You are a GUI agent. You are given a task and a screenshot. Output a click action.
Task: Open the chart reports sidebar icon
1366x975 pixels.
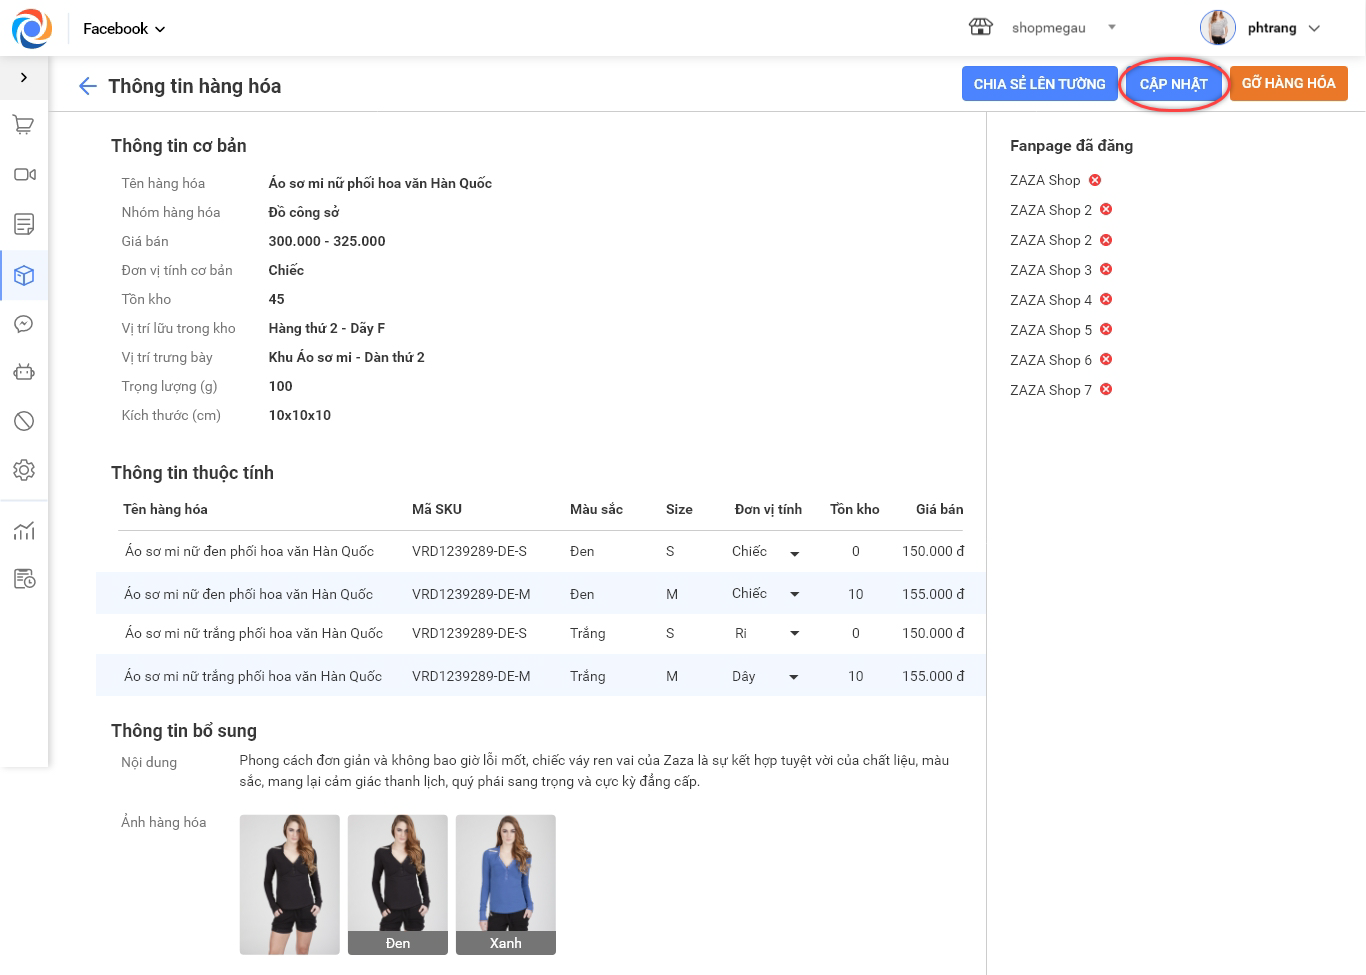coord(24,531)
